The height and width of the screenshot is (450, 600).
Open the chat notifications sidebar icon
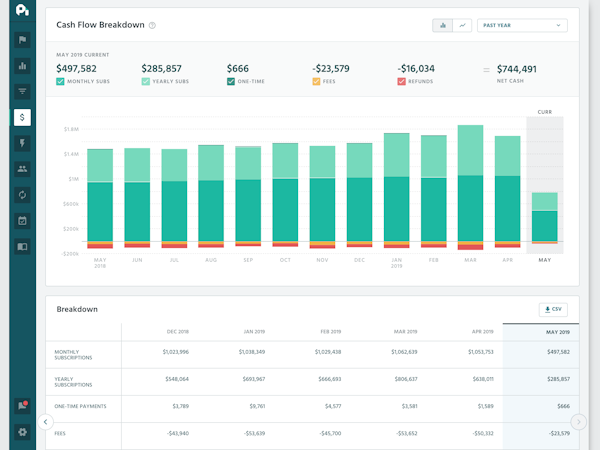[x=22, y=406]
